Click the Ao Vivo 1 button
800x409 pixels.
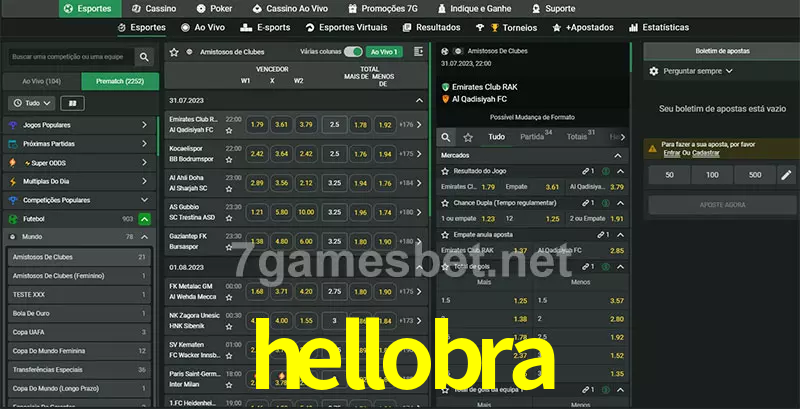tap(384, 52)
